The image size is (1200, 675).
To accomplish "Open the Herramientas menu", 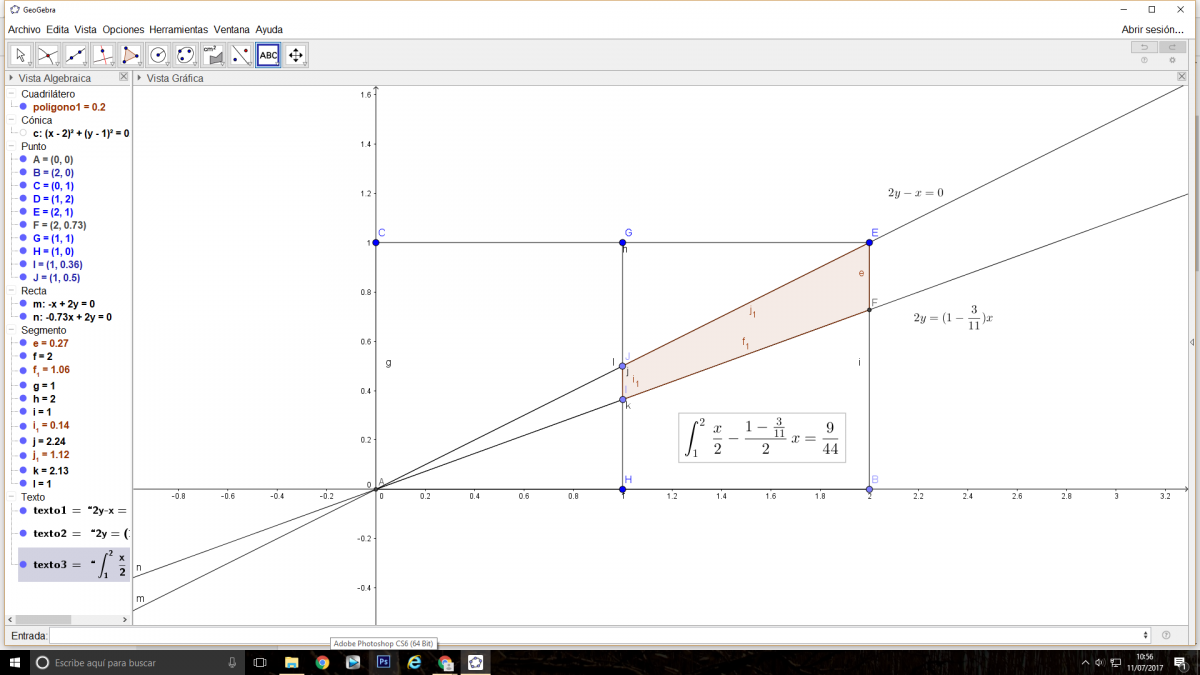I will point(178,30).
